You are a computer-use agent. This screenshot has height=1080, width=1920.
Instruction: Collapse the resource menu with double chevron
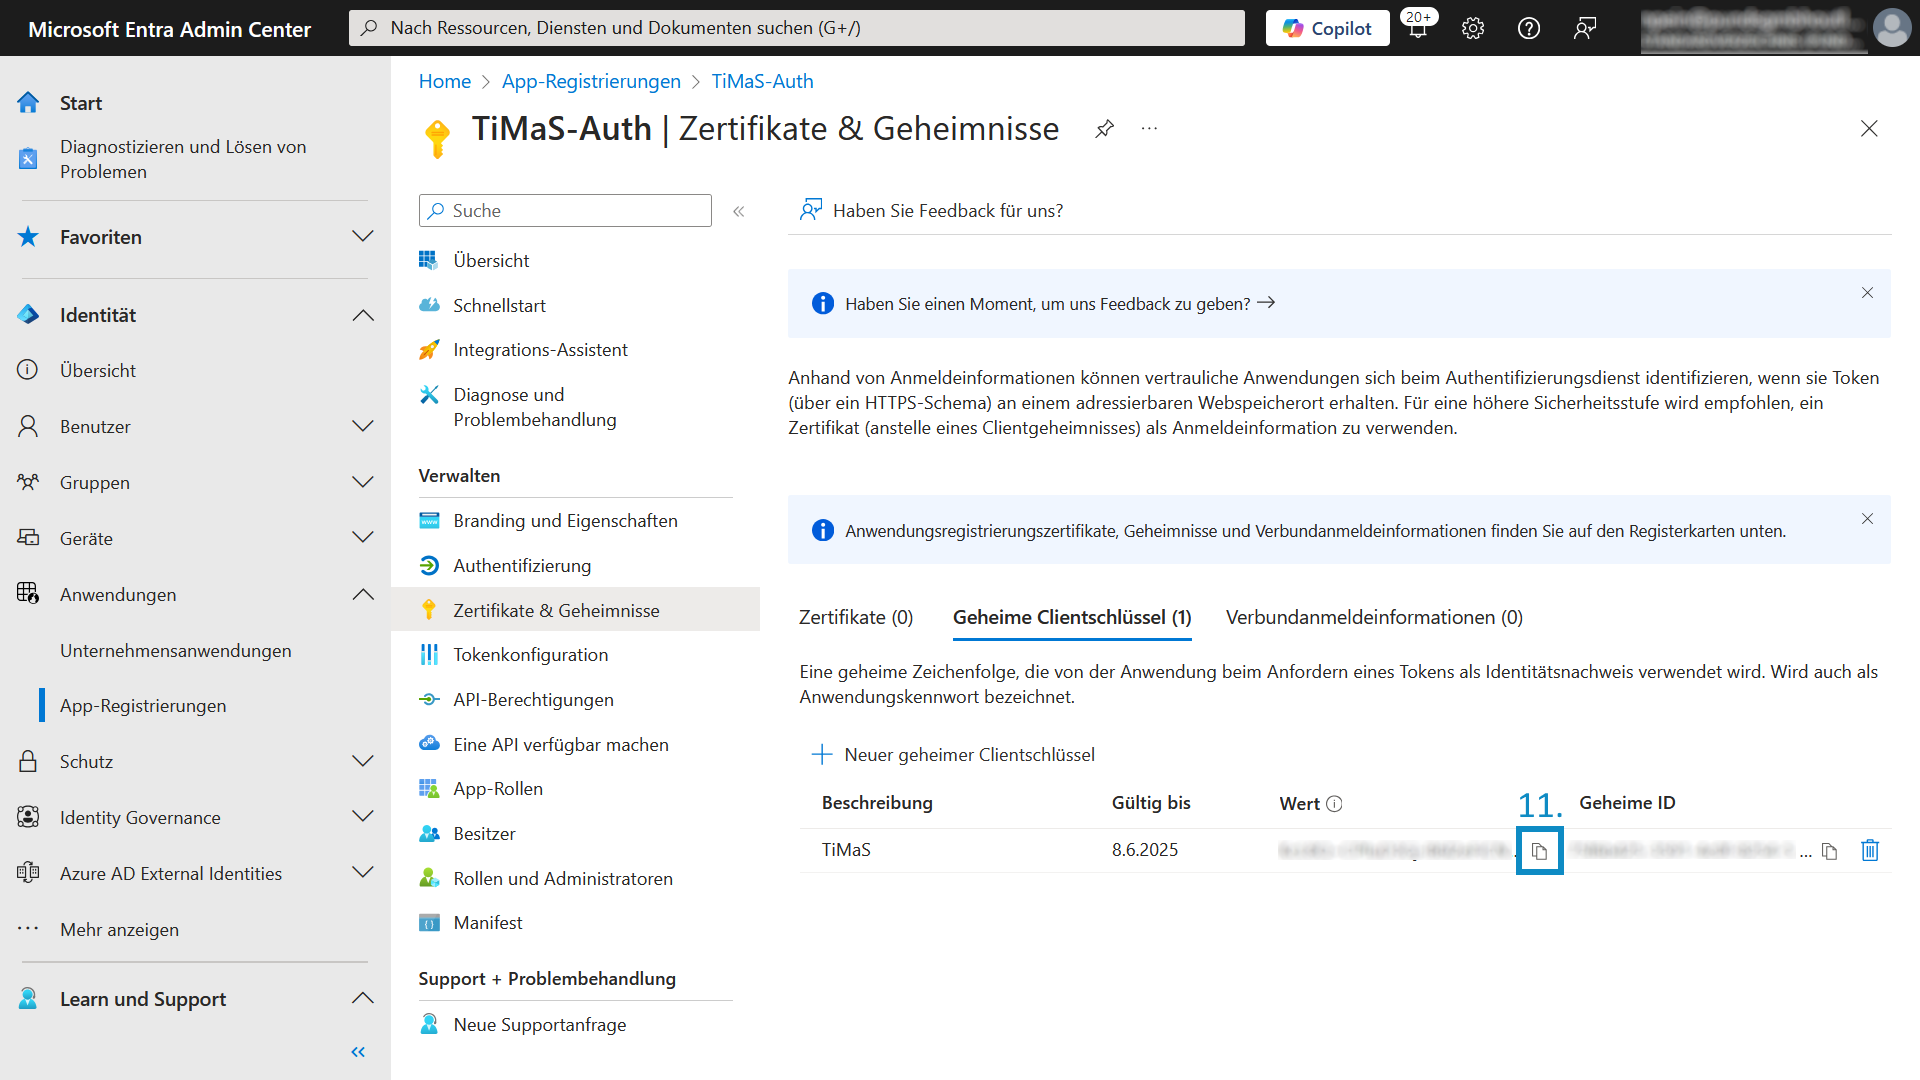tap(739, 211)
